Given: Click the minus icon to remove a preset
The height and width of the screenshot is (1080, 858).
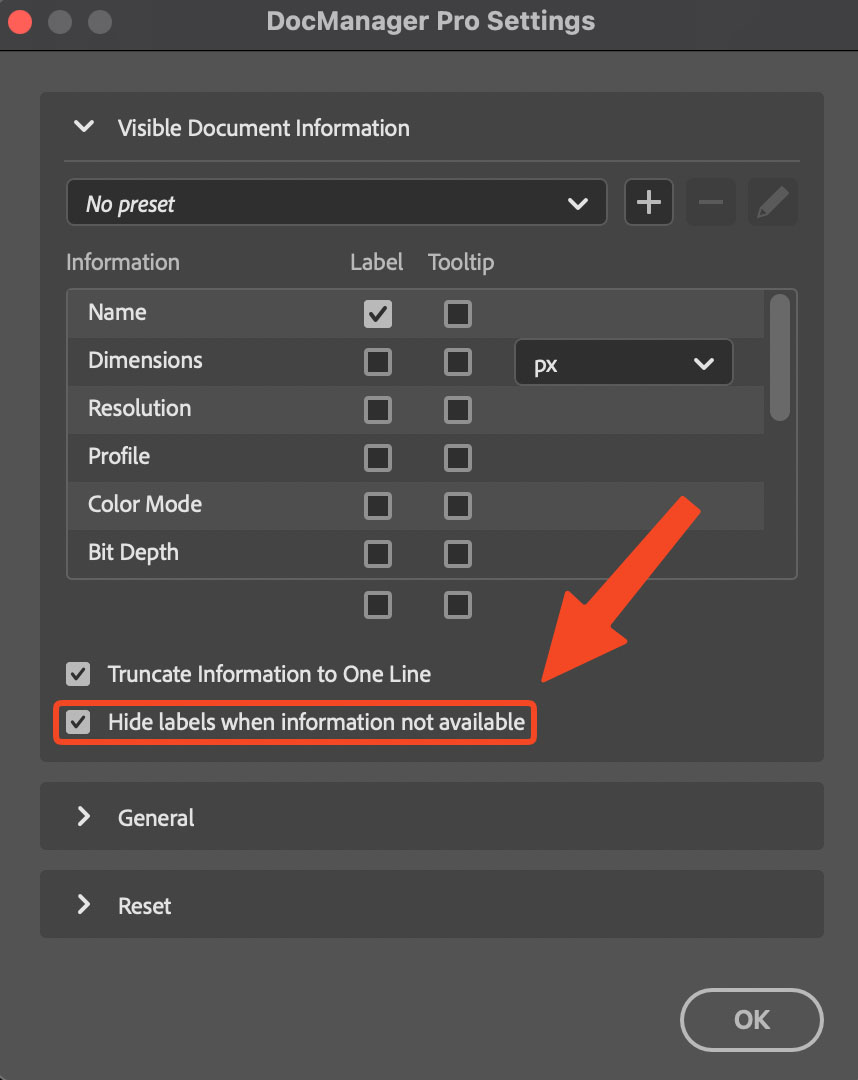Looking at the screenshot, I should click(x=710, y=202).
